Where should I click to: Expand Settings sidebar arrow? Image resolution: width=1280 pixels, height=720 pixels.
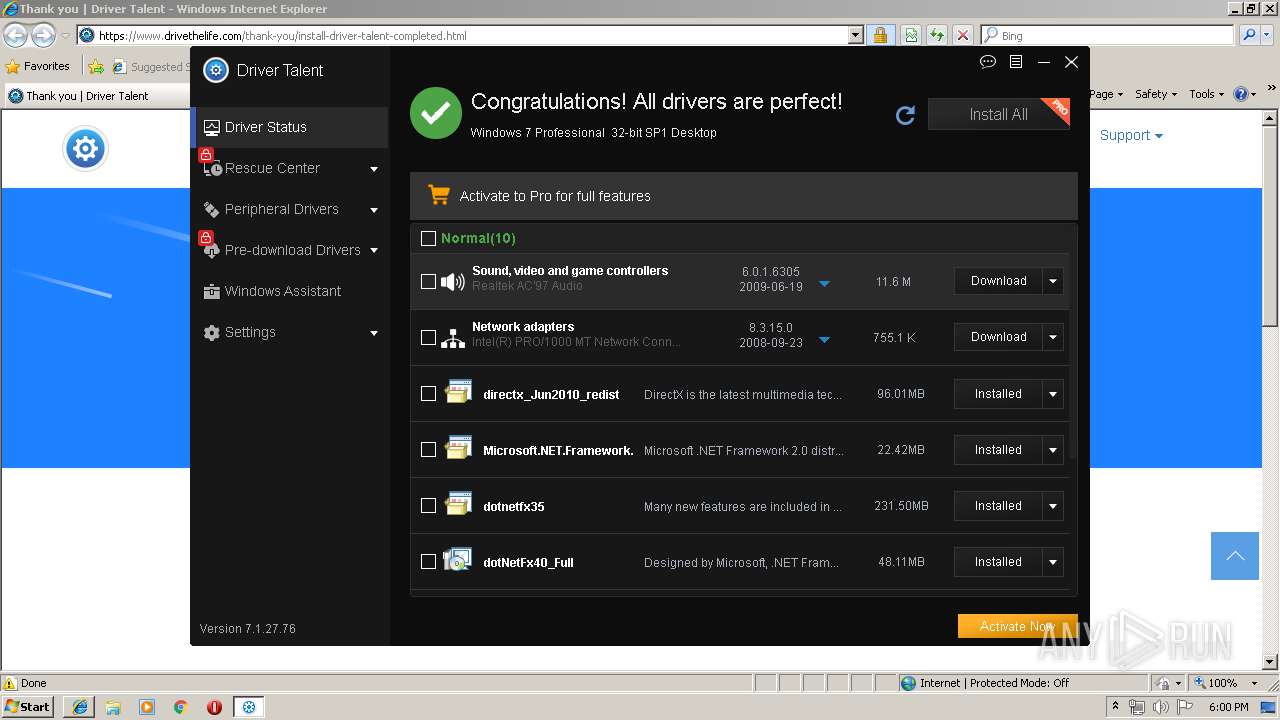tap(374, 333)
